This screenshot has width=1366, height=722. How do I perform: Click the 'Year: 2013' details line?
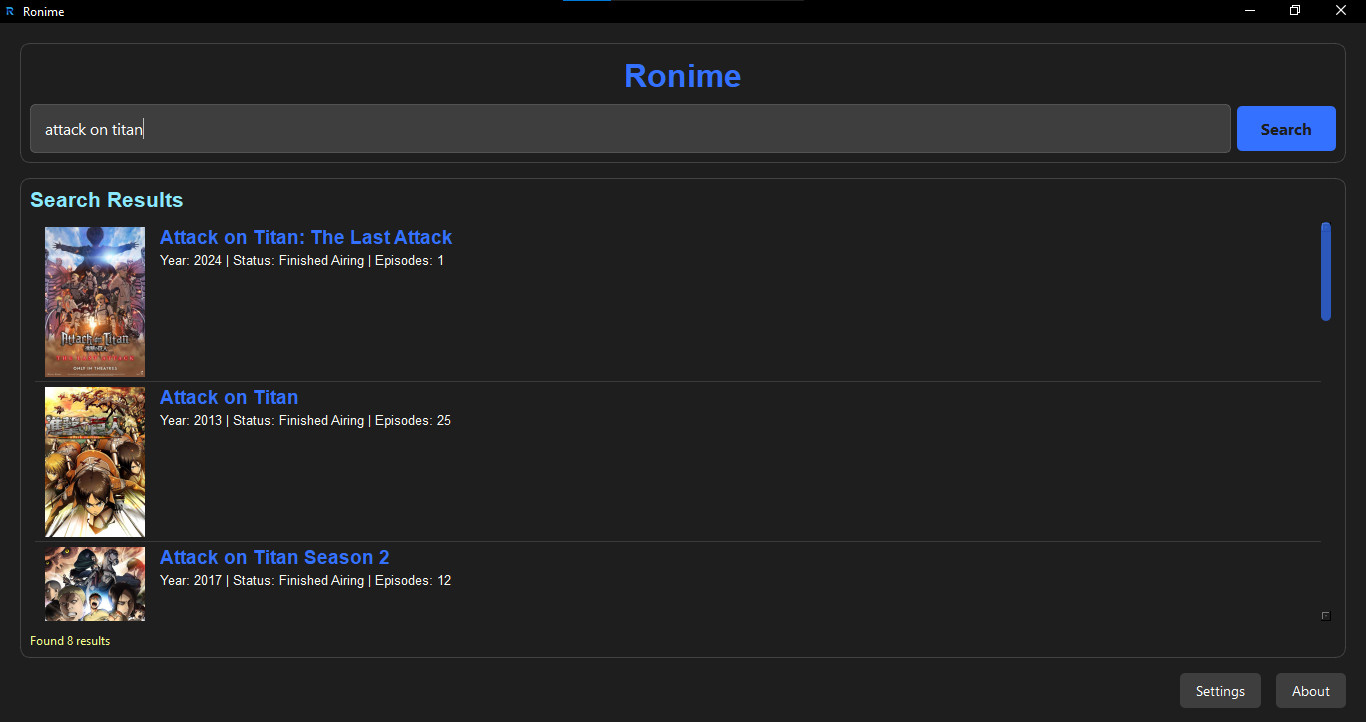305,421
